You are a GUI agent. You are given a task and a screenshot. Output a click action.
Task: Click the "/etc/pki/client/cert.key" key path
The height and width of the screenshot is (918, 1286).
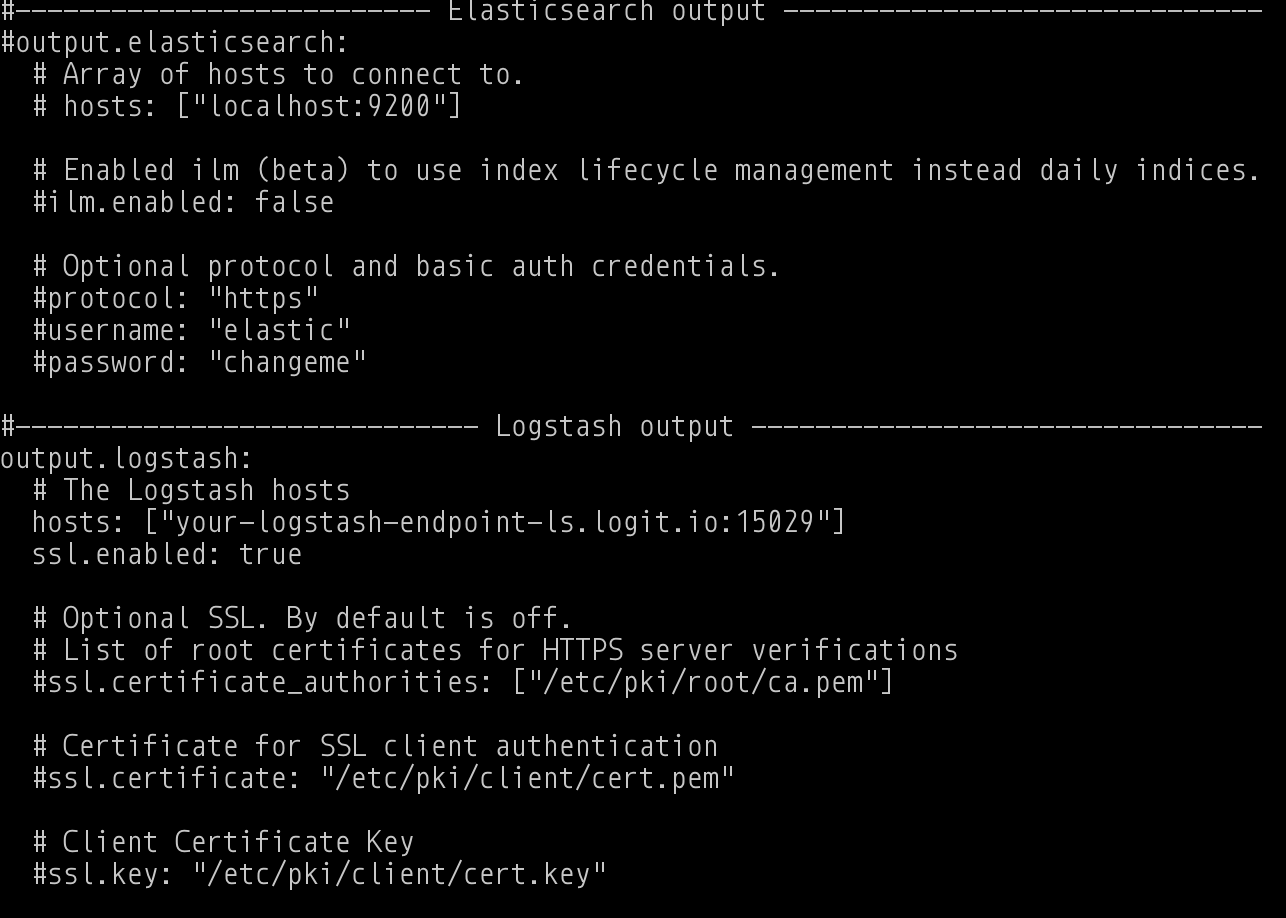(x=399, y=874)
